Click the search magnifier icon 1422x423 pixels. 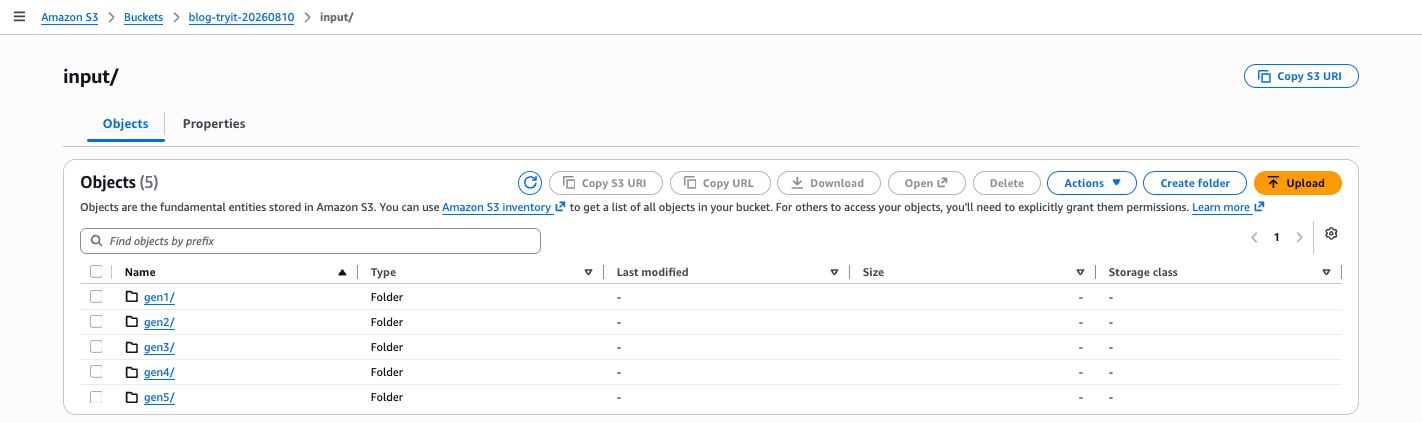point(97,241)
